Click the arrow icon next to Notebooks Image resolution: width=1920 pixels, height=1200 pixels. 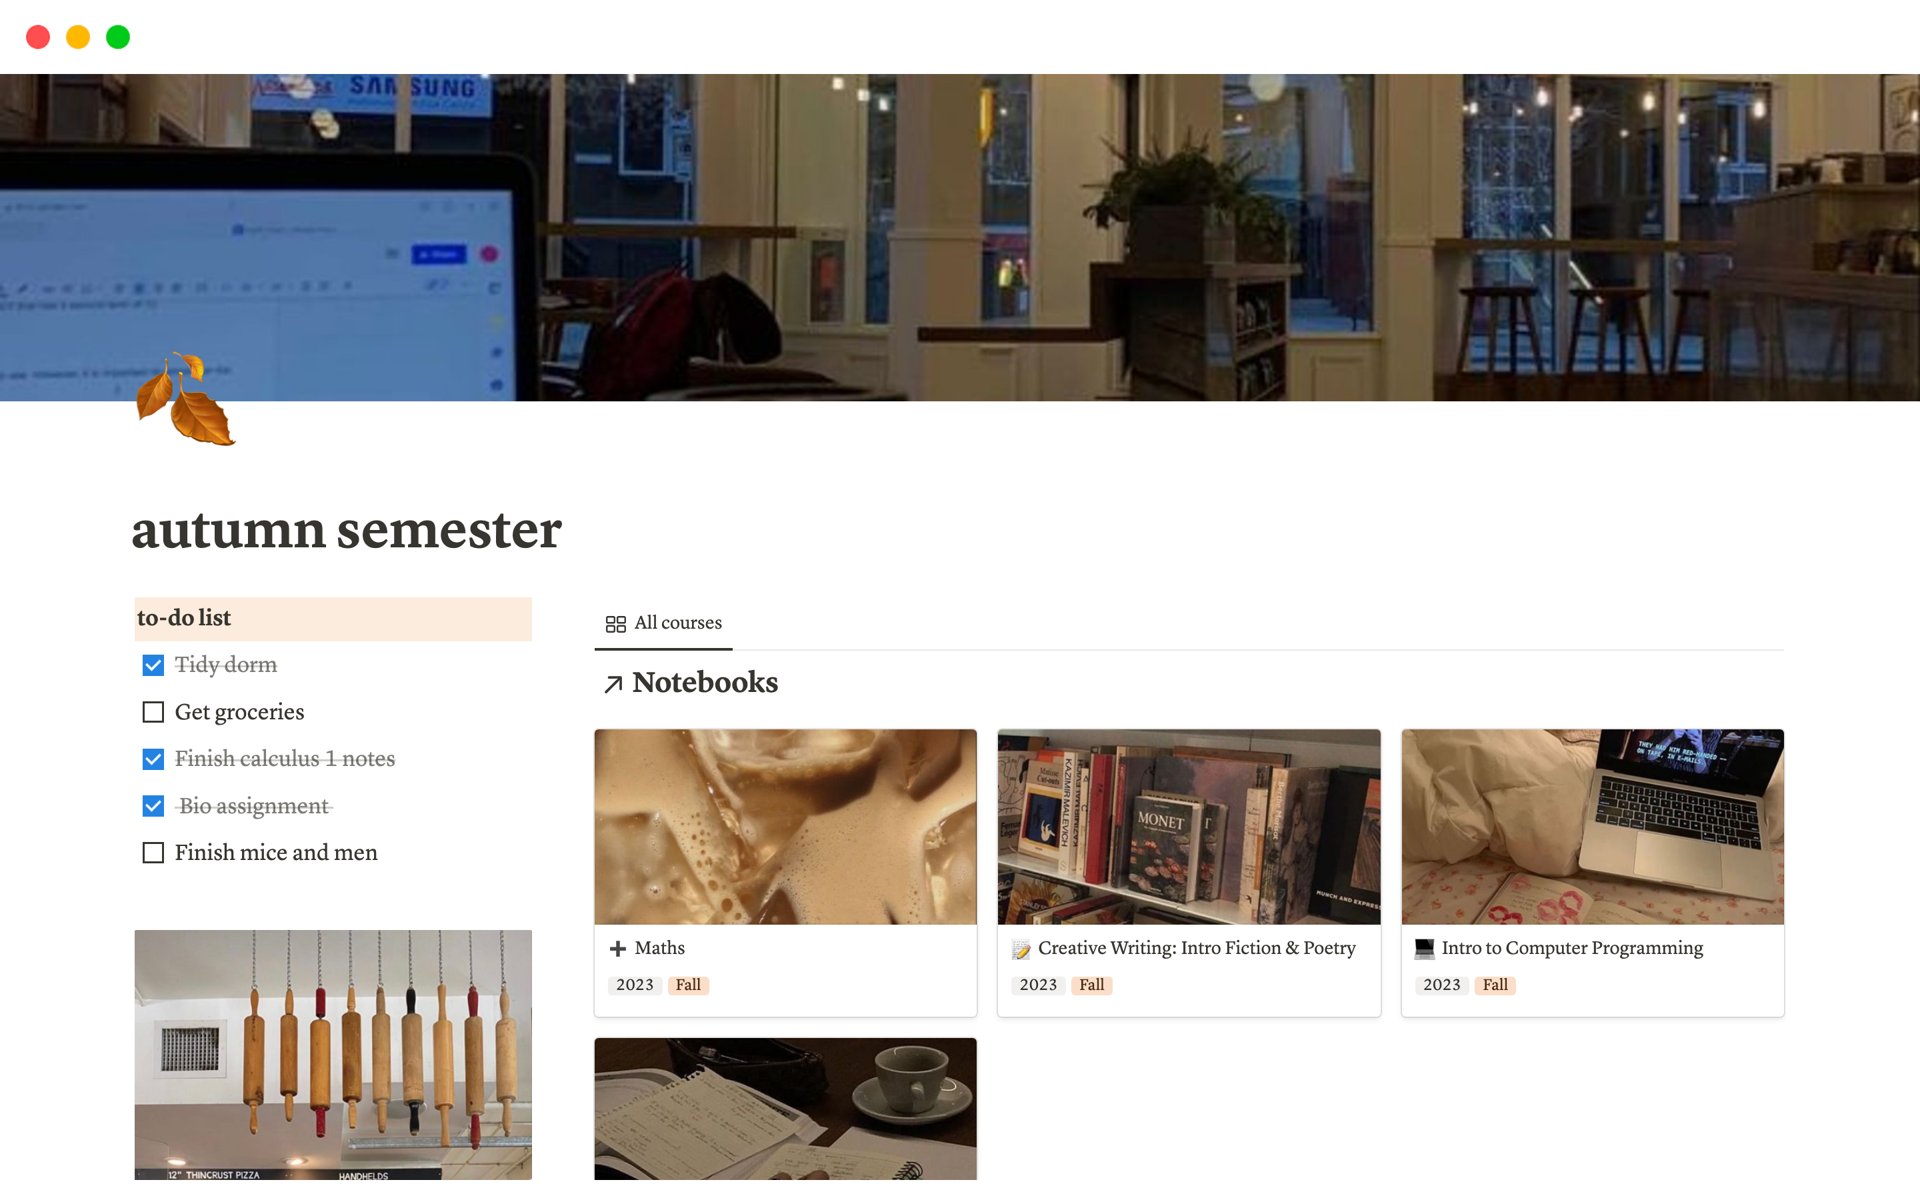[614, 684]
